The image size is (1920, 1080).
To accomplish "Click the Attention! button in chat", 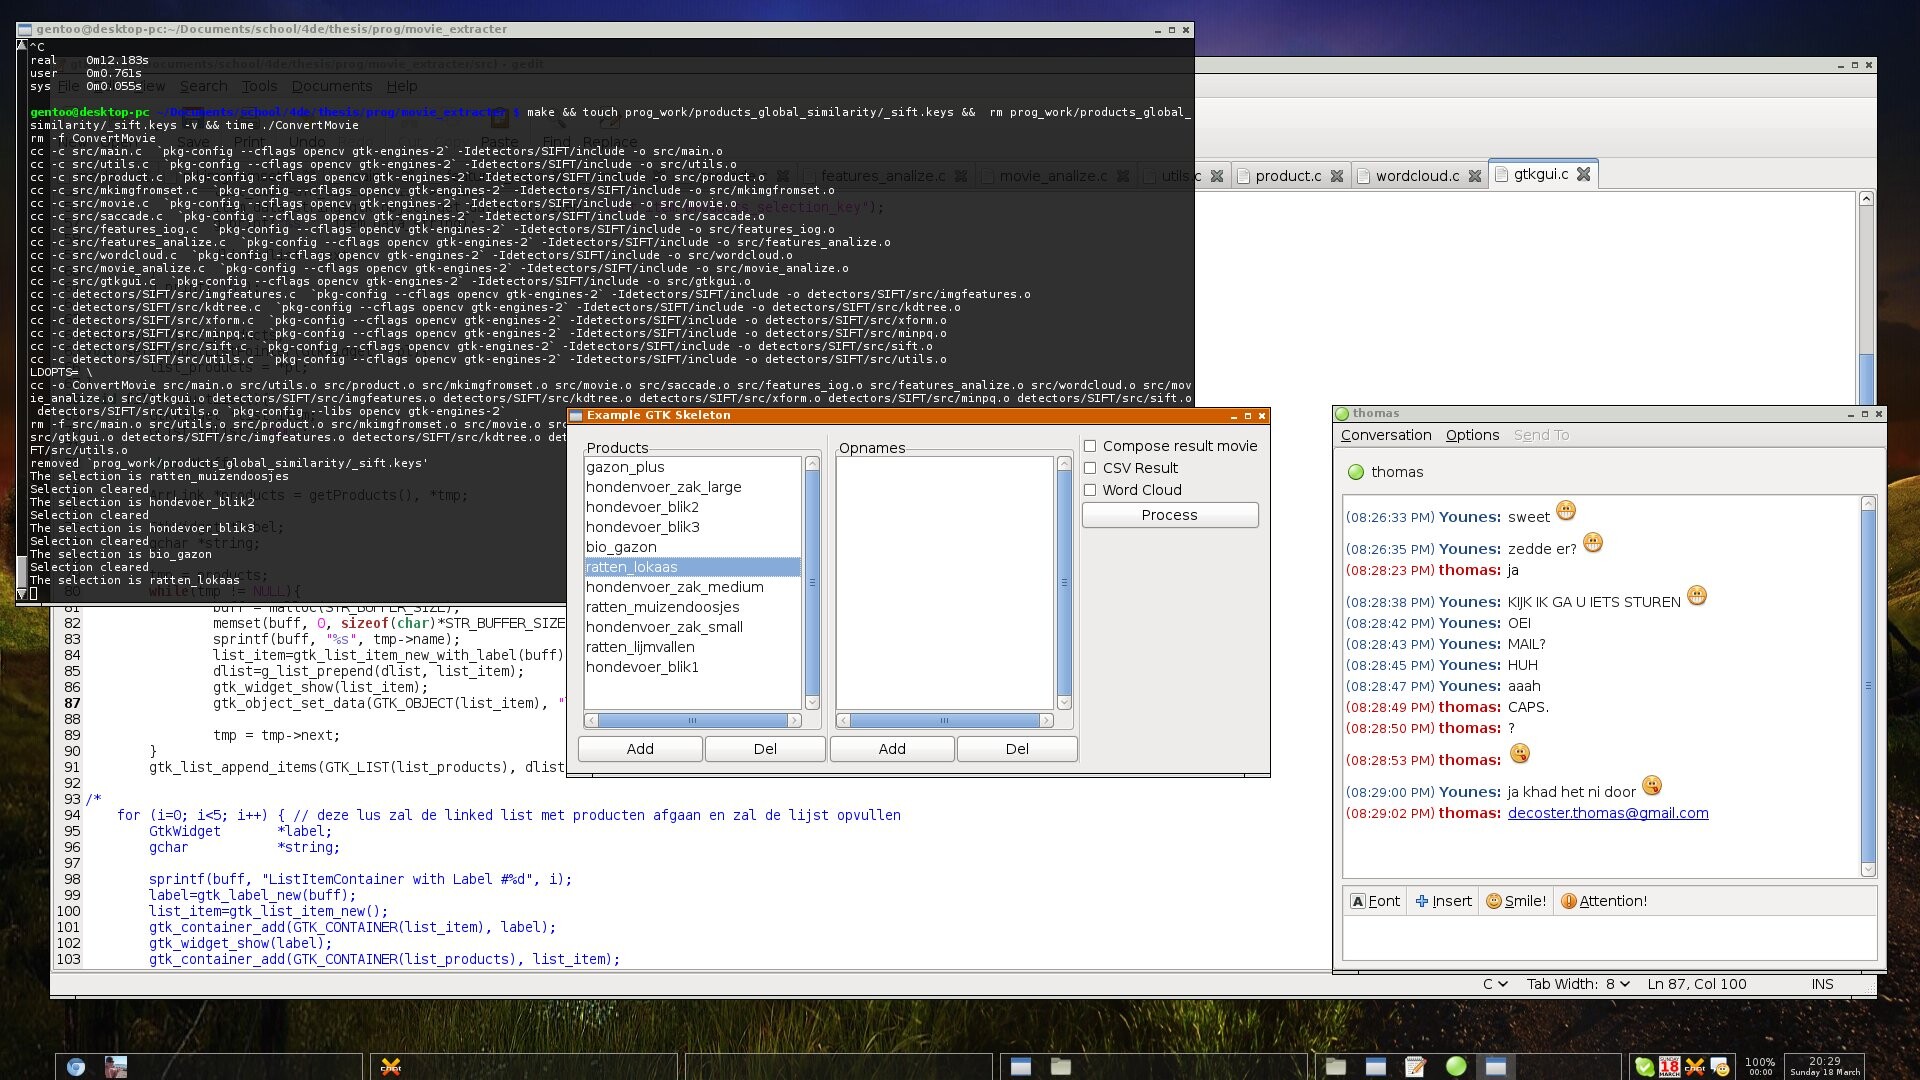I will coord(1603,901).
